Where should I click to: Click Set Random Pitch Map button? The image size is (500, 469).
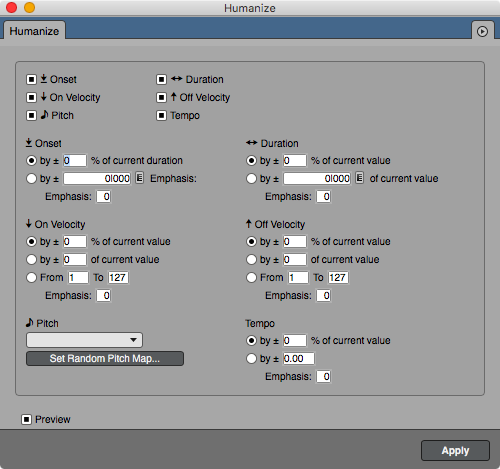pos(105,358)
